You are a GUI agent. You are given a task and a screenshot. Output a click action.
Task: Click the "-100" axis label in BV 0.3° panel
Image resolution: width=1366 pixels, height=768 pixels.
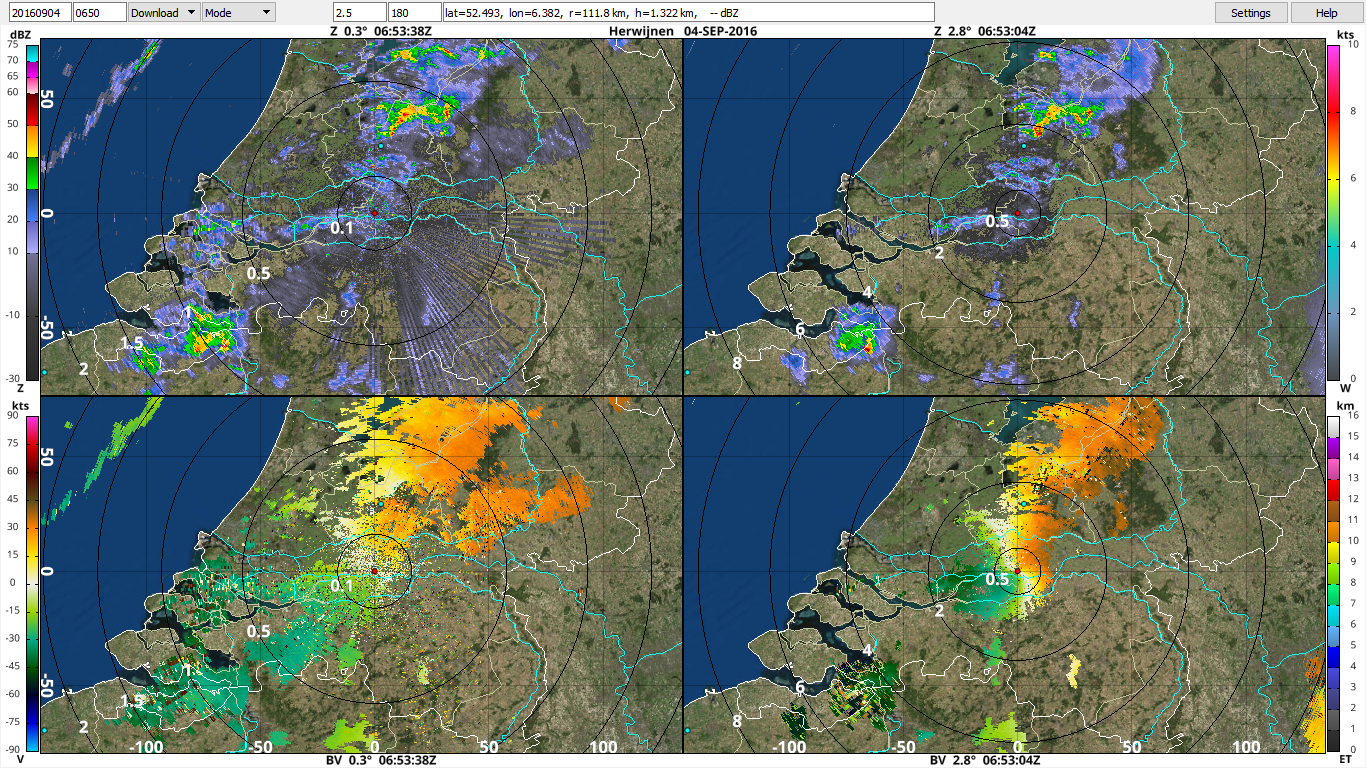pyautogui.click(x=147, y=747)
